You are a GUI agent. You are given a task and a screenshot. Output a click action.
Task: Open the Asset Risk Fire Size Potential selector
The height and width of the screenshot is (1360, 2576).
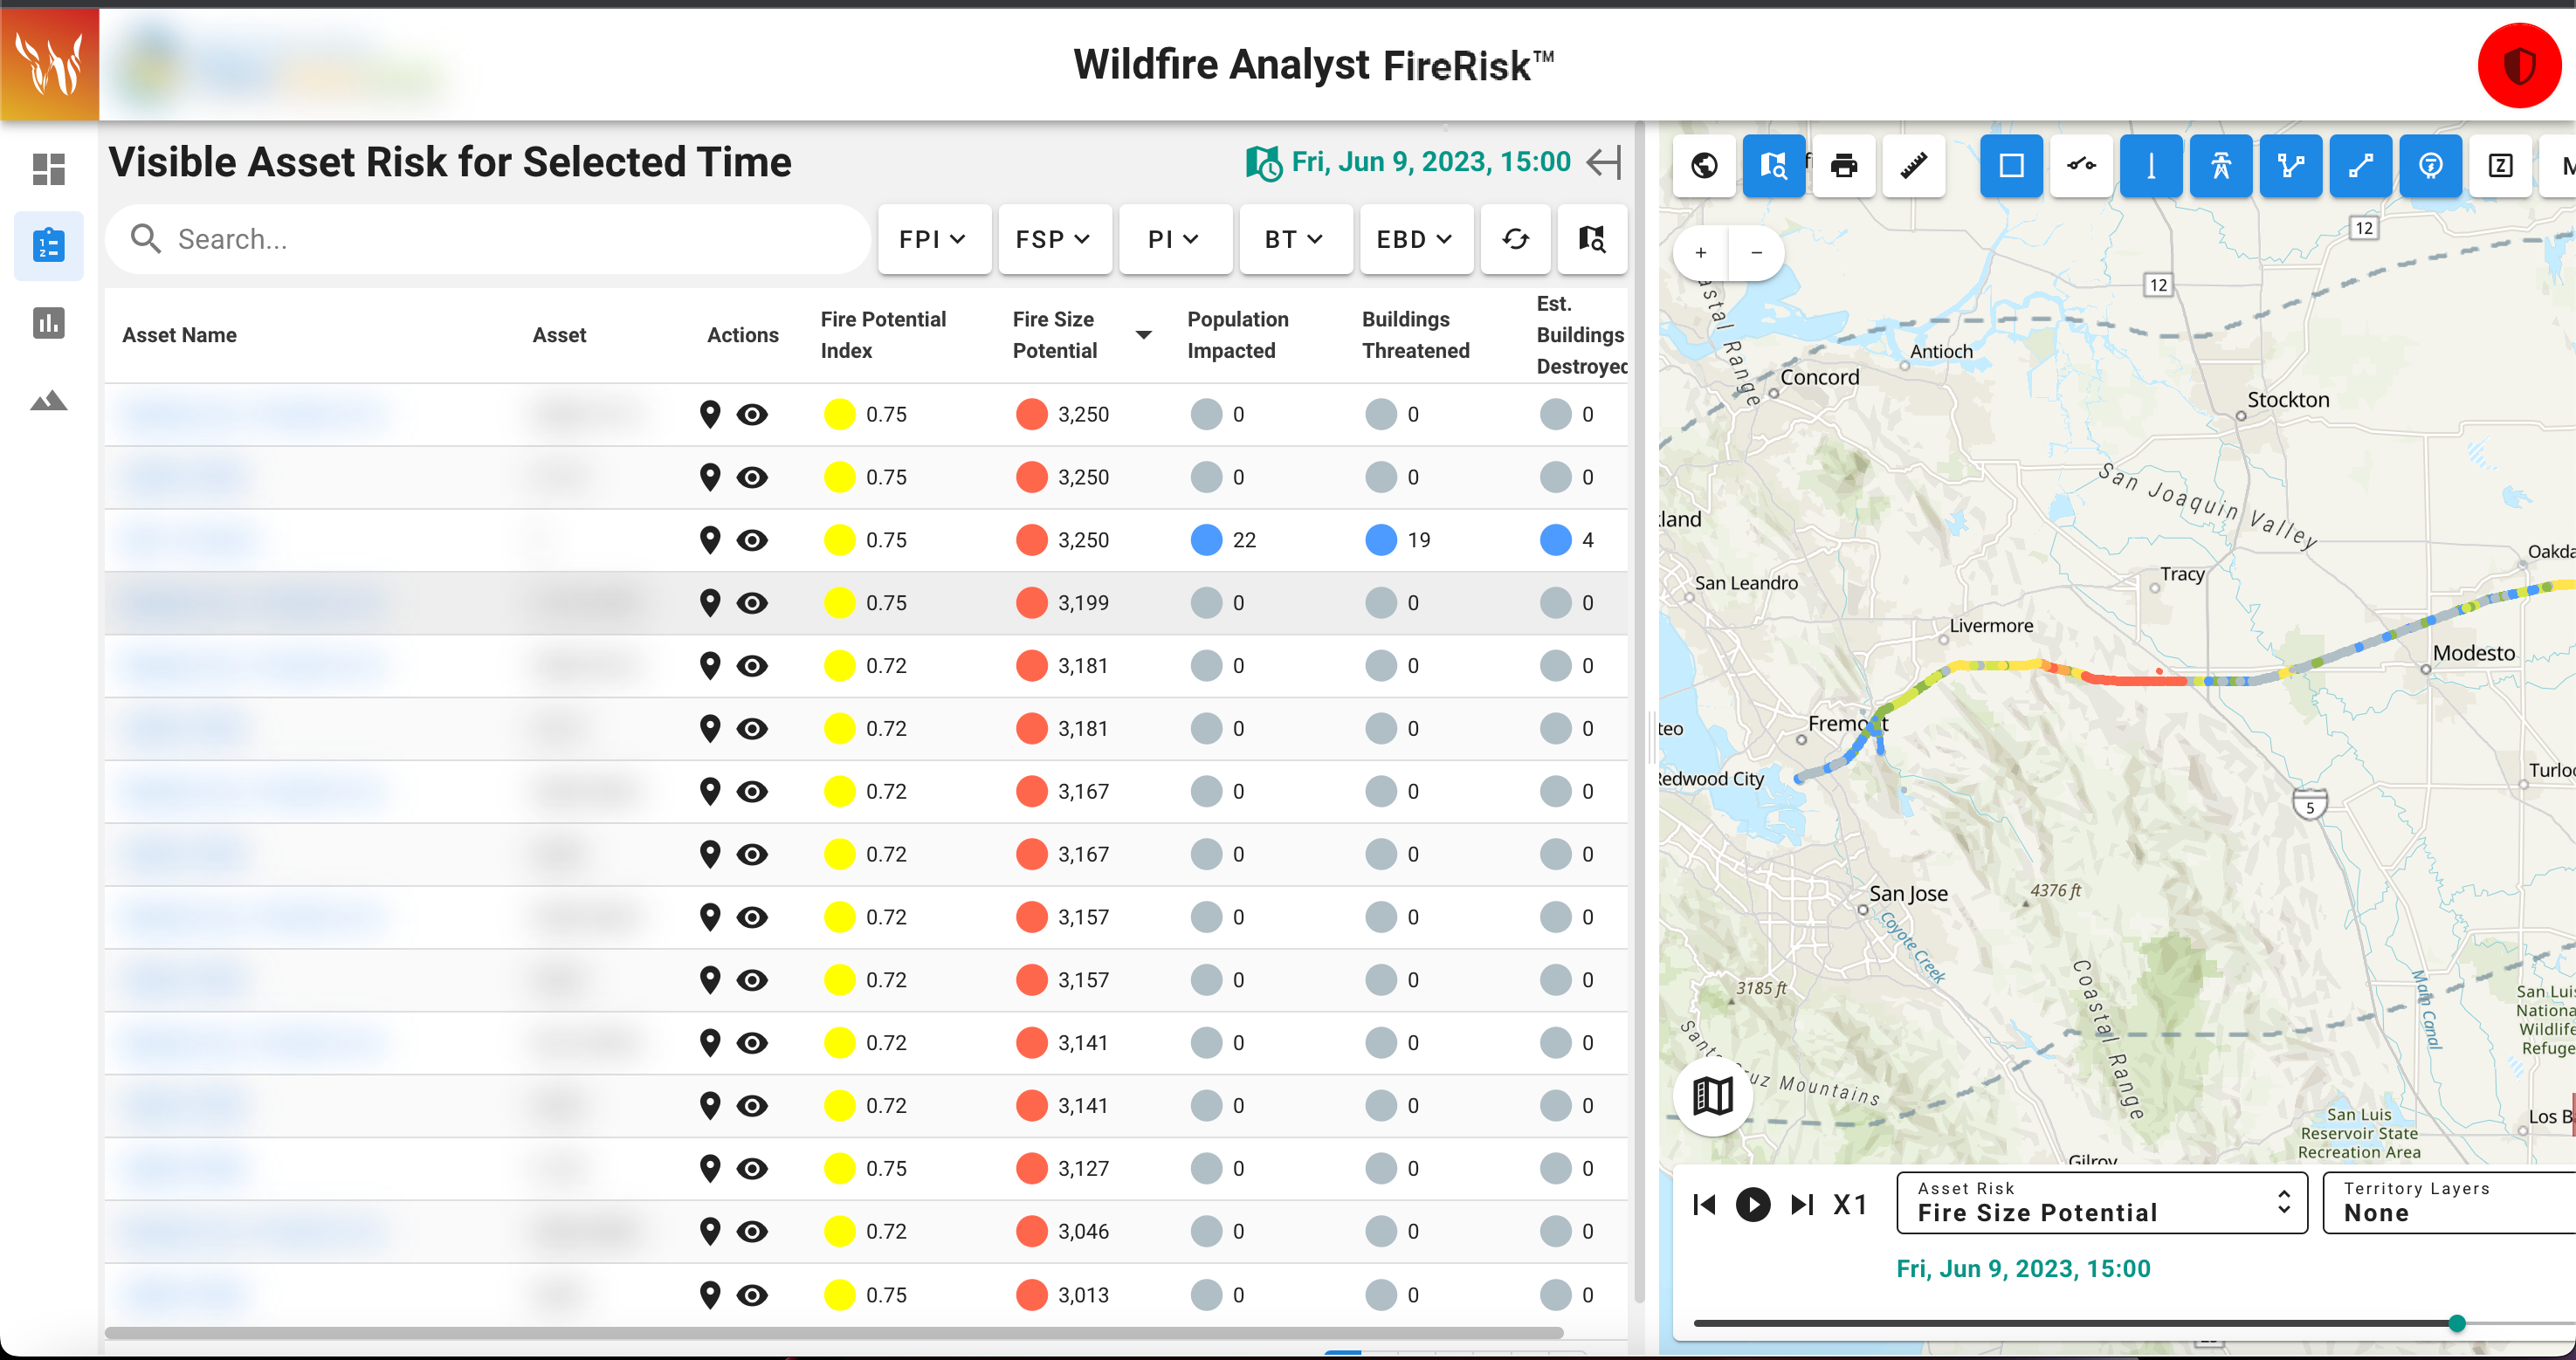coord(2101,1202)
